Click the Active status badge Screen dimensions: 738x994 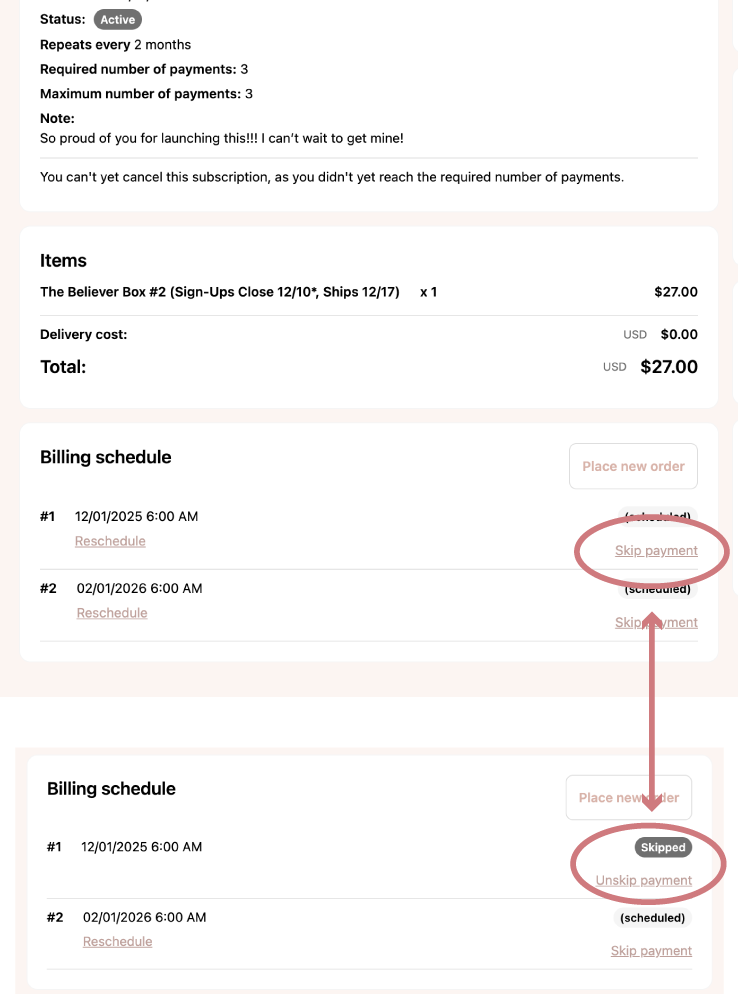(x=118, y=19)
